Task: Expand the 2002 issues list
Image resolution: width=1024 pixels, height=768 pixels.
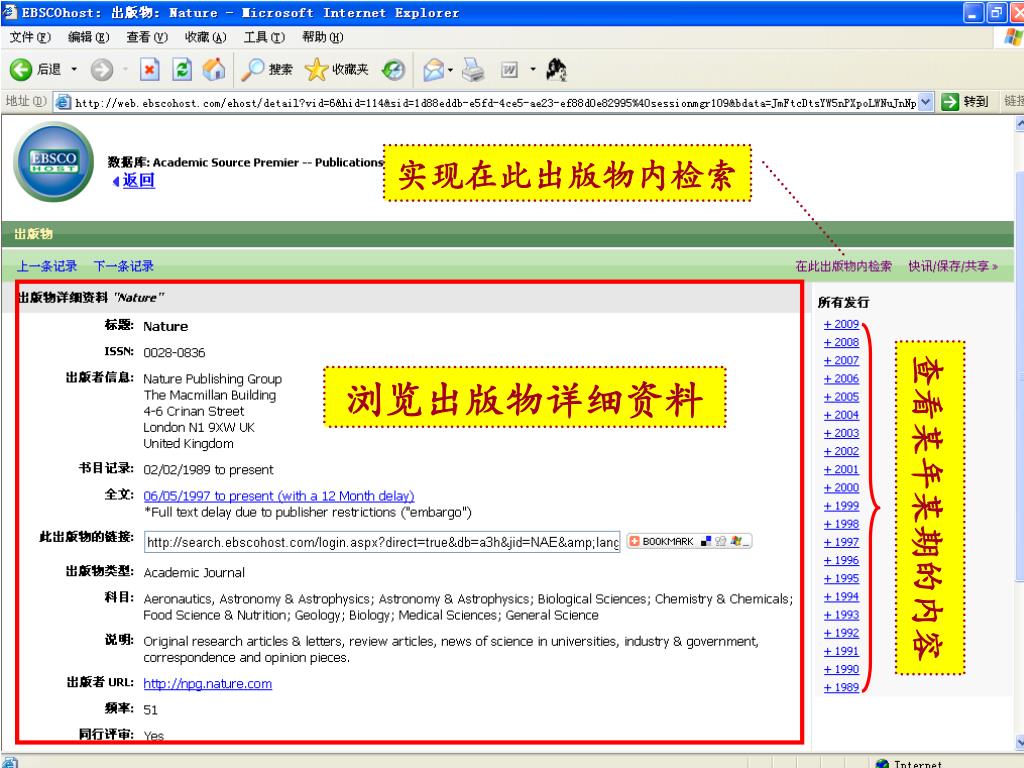Action: [x=841, y=451]
